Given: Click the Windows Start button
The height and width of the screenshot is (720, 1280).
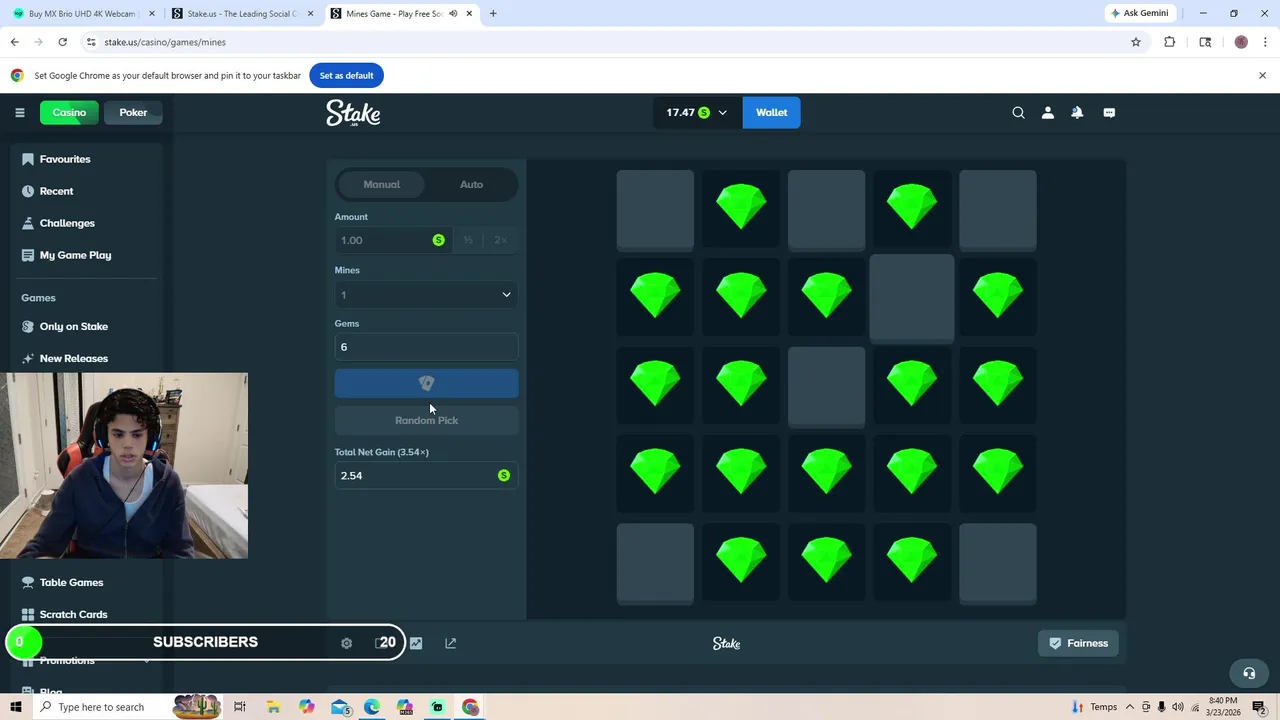Looking at the screenshot, I should (16, 707).
